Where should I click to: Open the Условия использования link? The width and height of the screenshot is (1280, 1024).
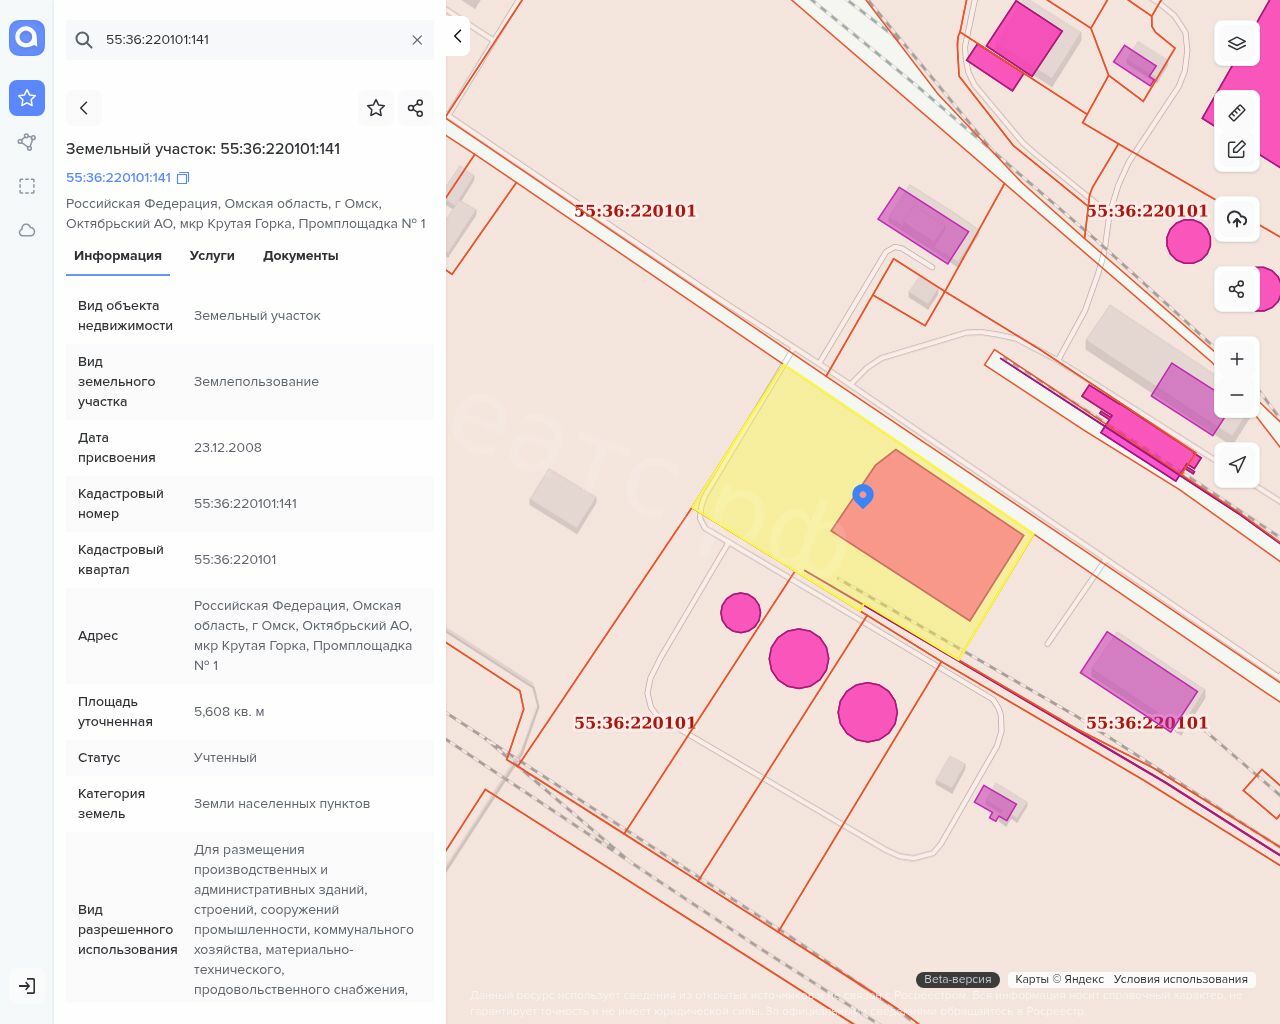tap(1180, 979)
